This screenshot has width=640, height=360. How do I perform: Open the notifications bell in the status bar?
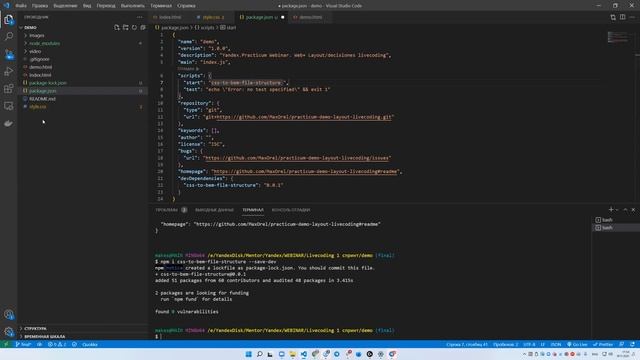tap(632, 344)
